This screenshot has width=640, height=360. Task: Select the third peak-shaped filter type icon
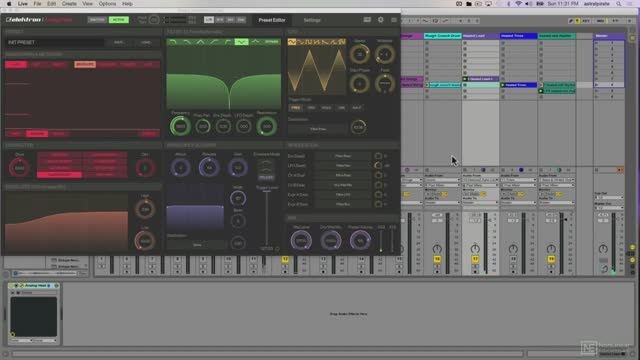pos(200,42)
